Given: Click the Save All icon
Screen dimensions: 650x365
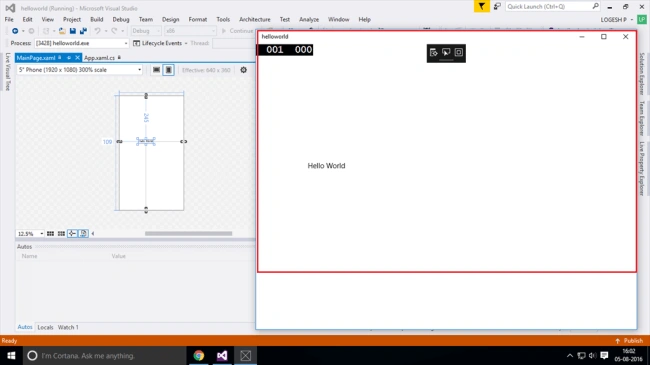Looking at the screenshot, I should (83, 31).
